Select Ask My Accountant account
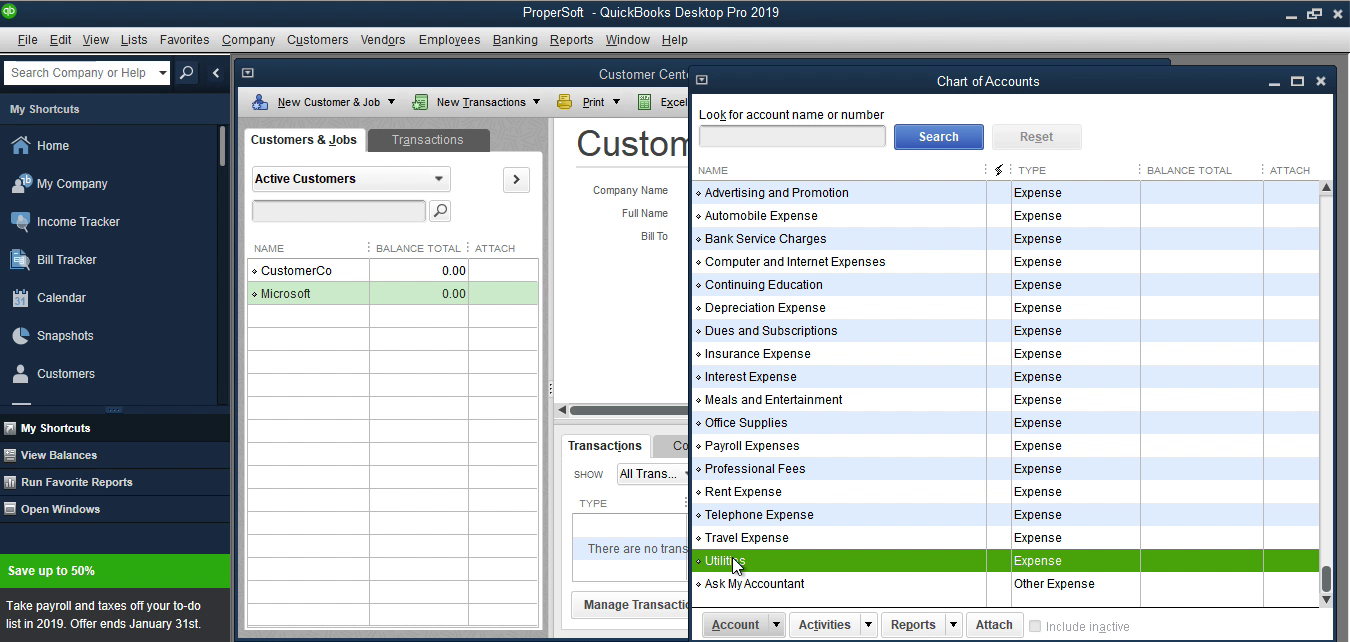Viewport: 1350px width, 642px height. 1005,584
